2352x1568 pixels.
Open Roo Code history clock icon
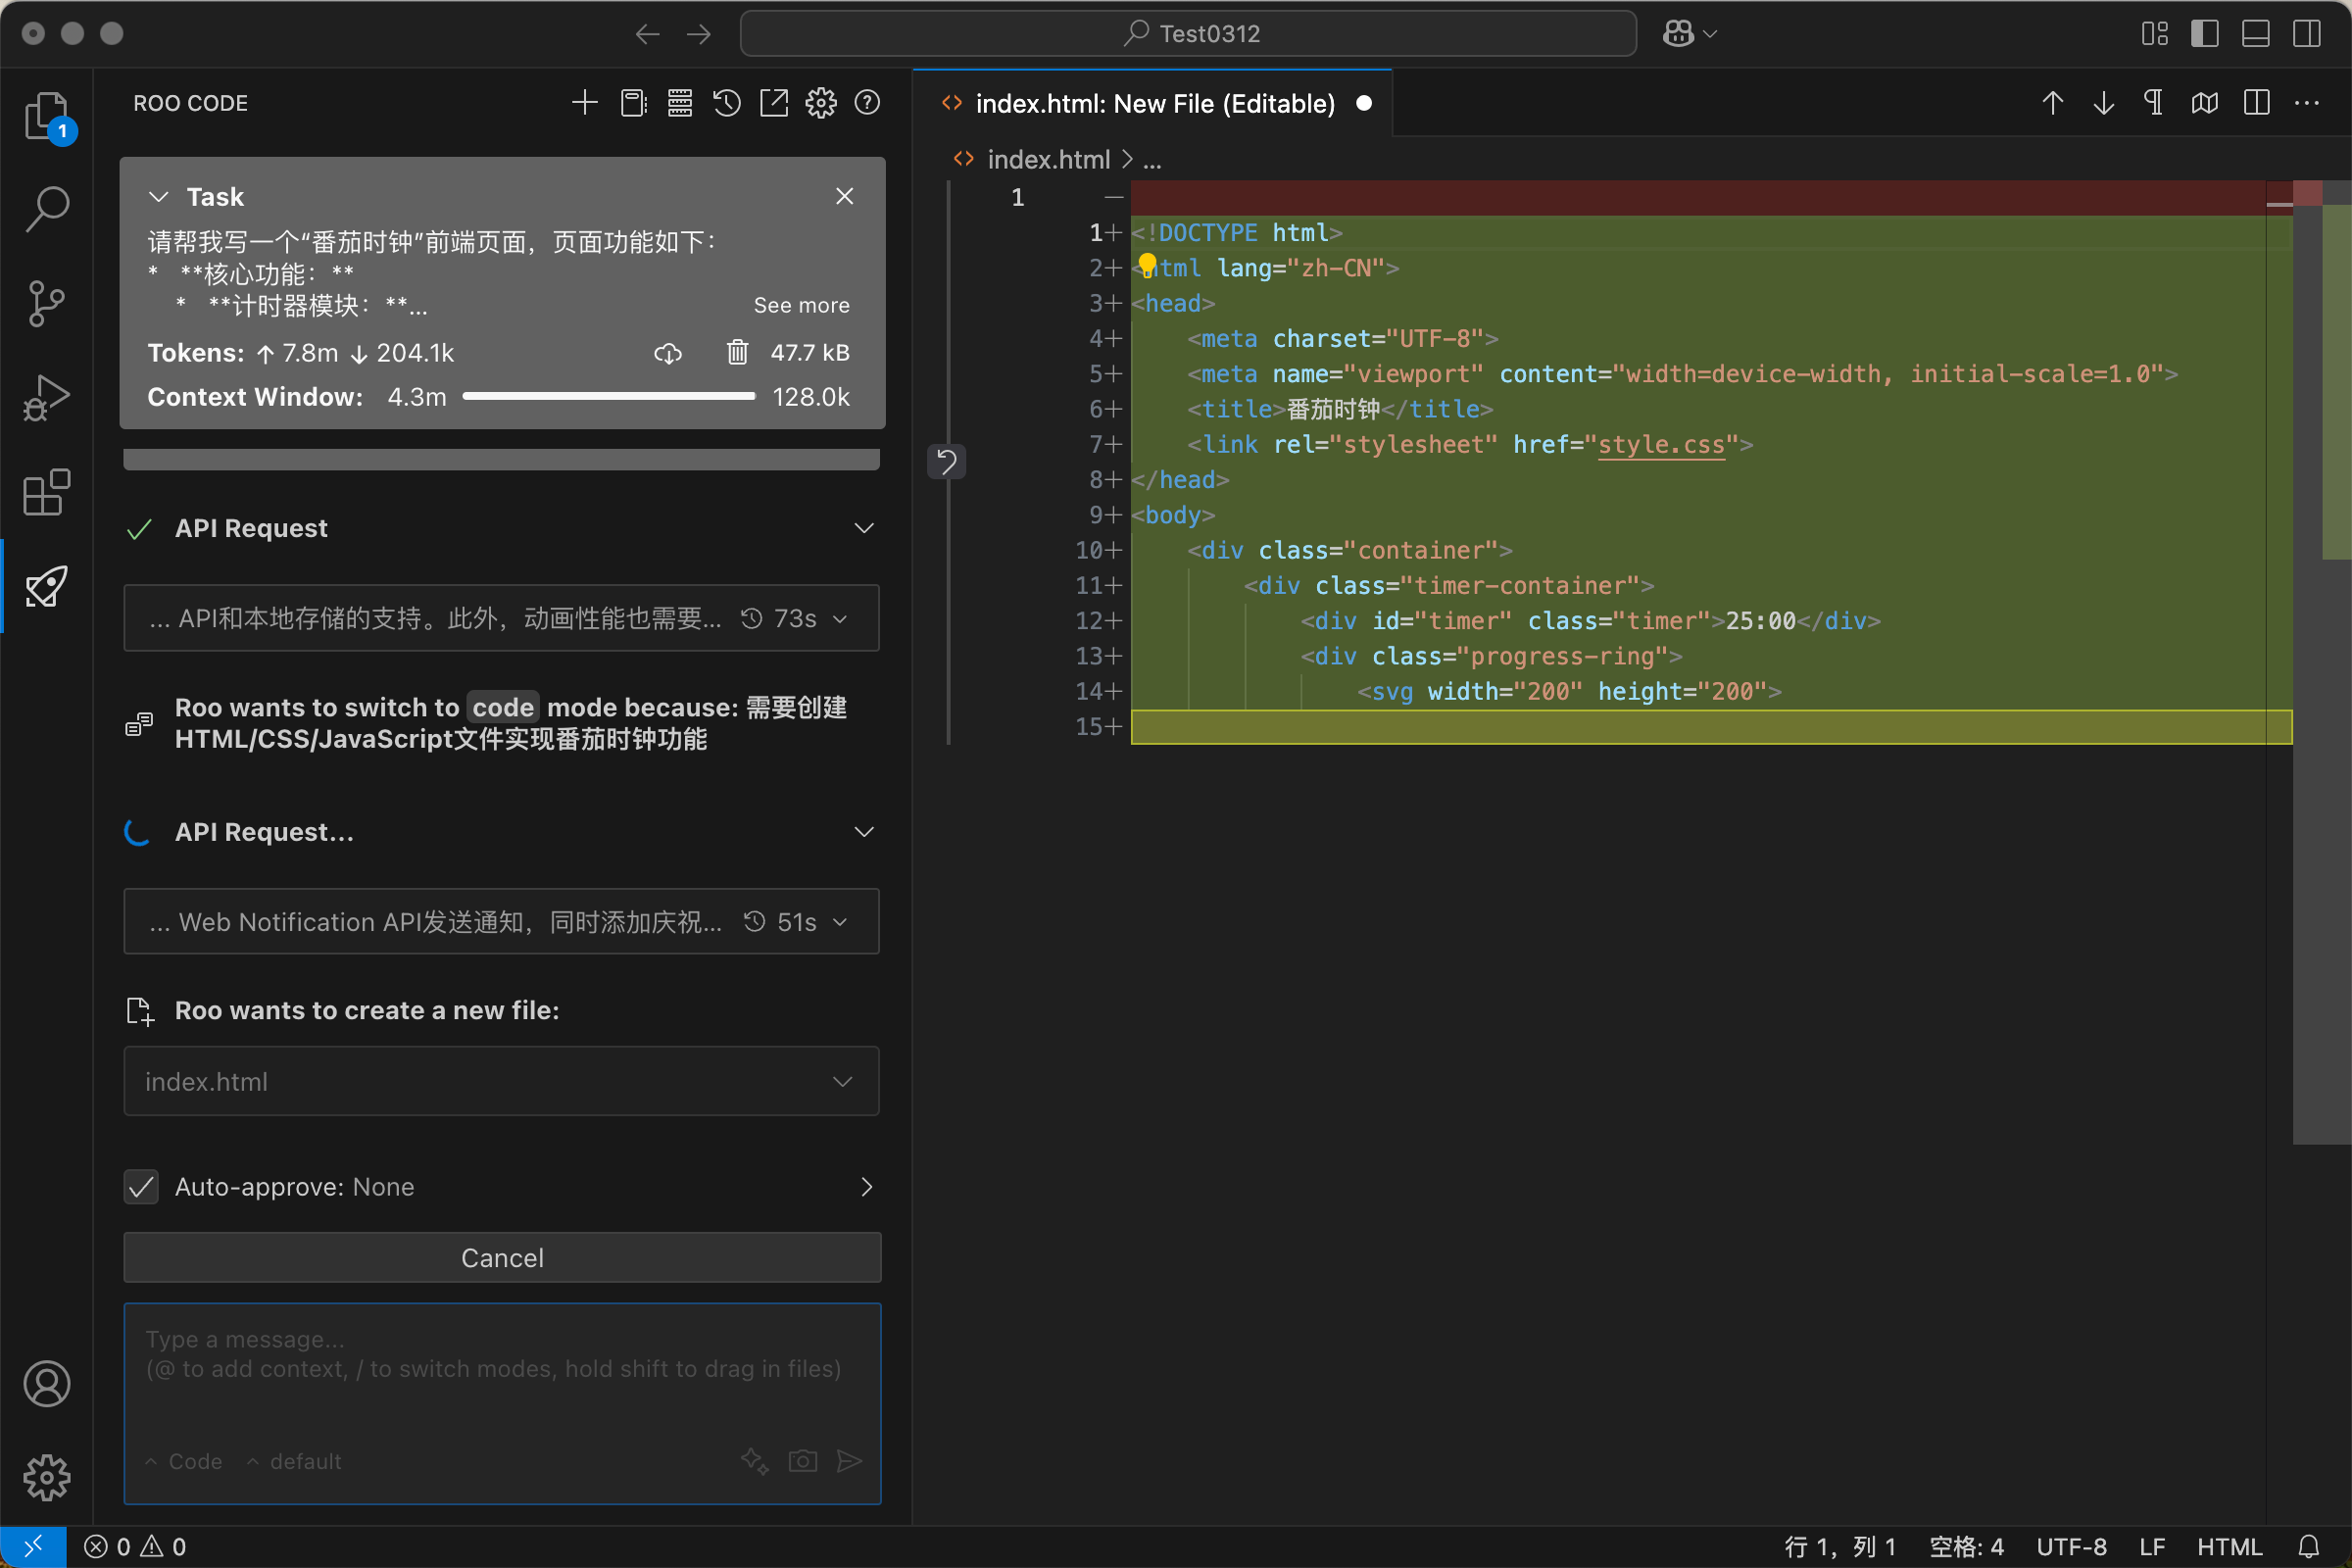pos(727,103)
